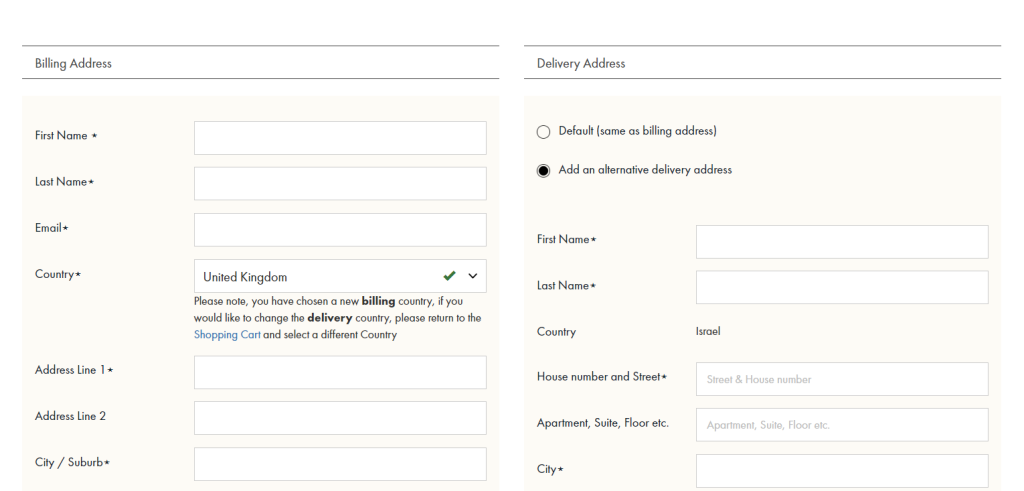Click the Address Line 1 input
The image size is (1024, 491).
(340, 372)
